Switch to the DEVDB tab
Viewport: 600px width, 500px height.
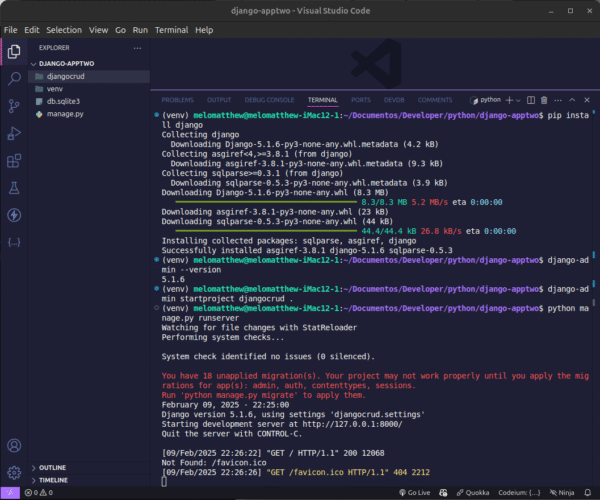tap(394, 100)
